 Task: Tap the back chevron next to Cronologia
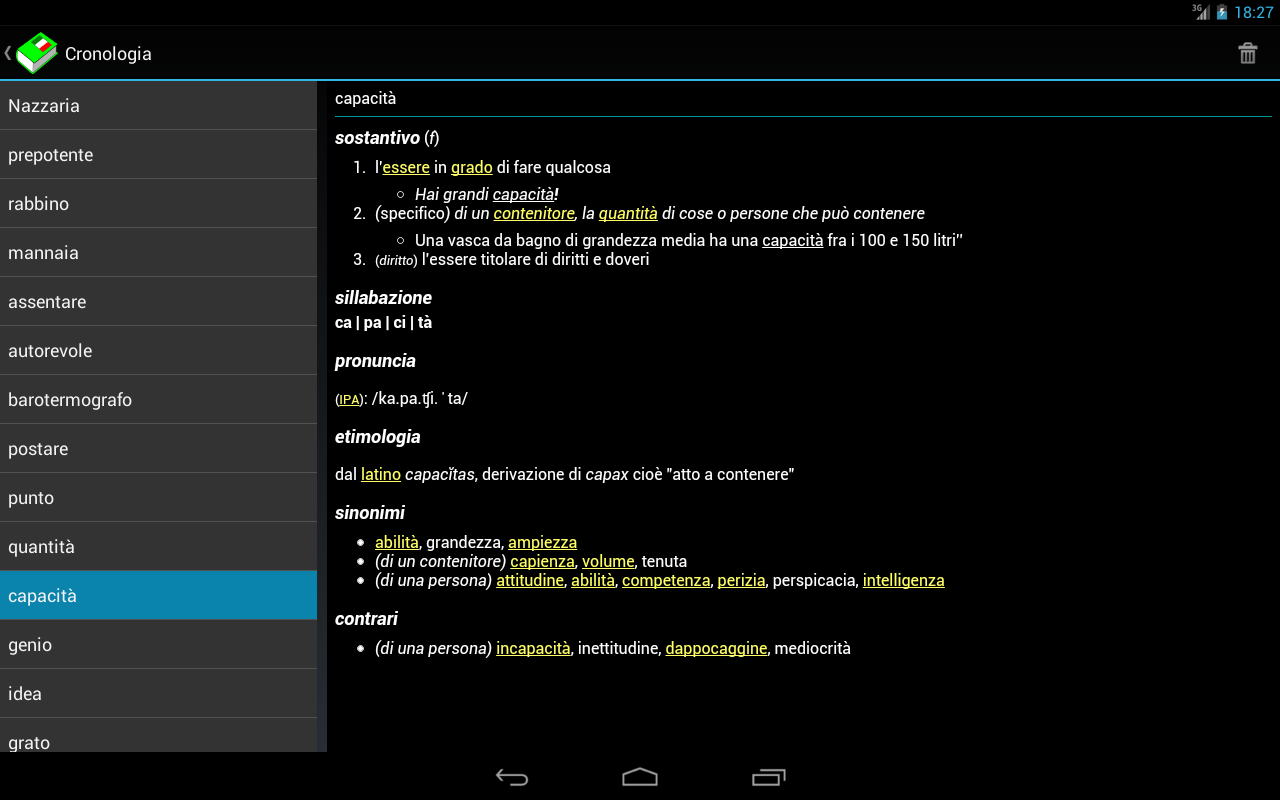[x=7, y=53]
